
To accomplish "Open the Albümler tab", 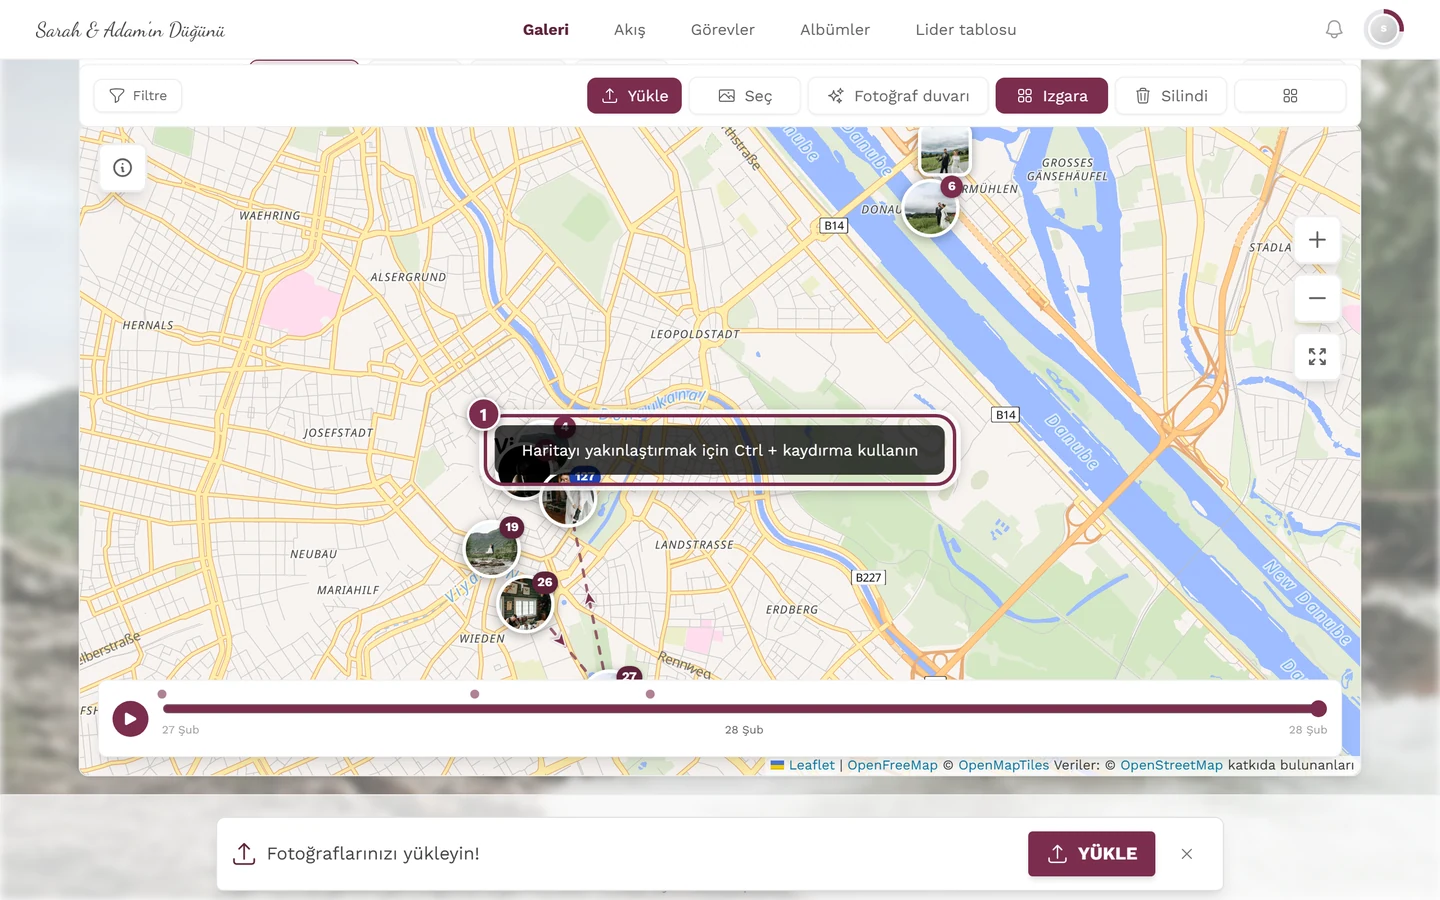I will coord(835,30).
